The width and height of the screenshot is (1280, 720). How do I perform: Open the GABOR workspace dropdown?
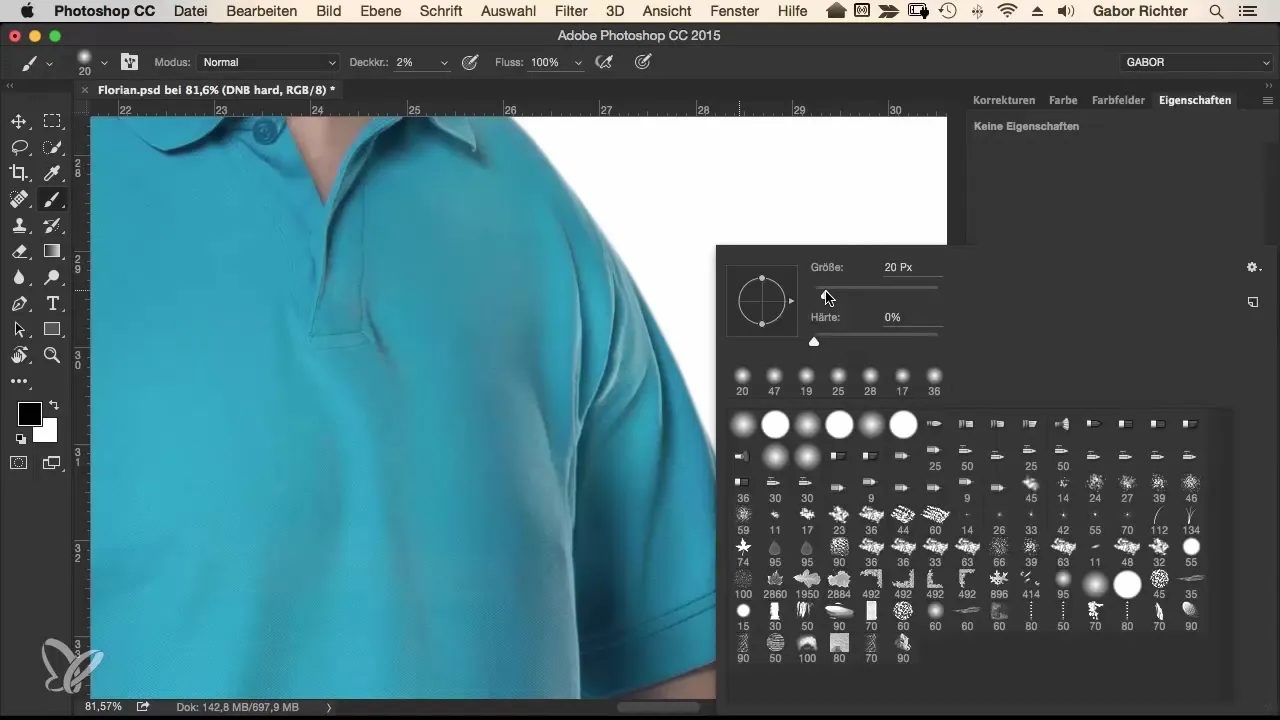[1197, 62]
